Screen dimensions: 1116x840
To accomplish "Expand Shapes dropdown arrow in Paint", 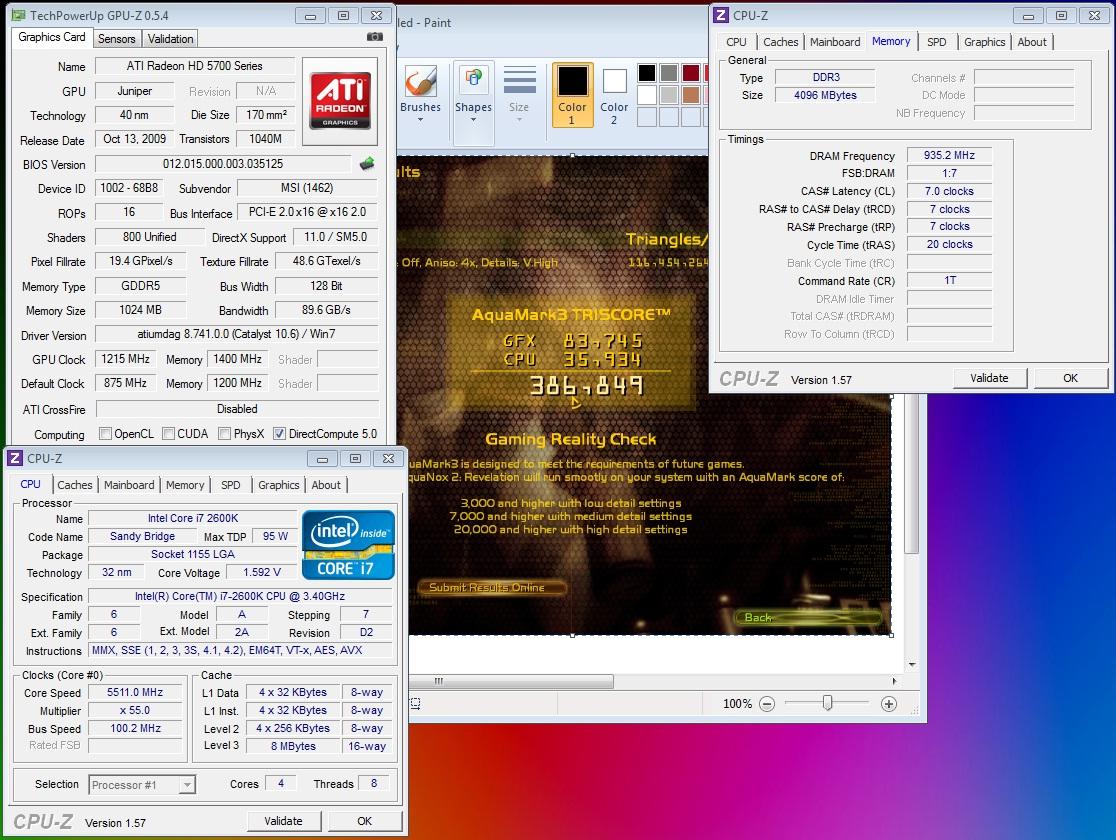I will point(473,120).
